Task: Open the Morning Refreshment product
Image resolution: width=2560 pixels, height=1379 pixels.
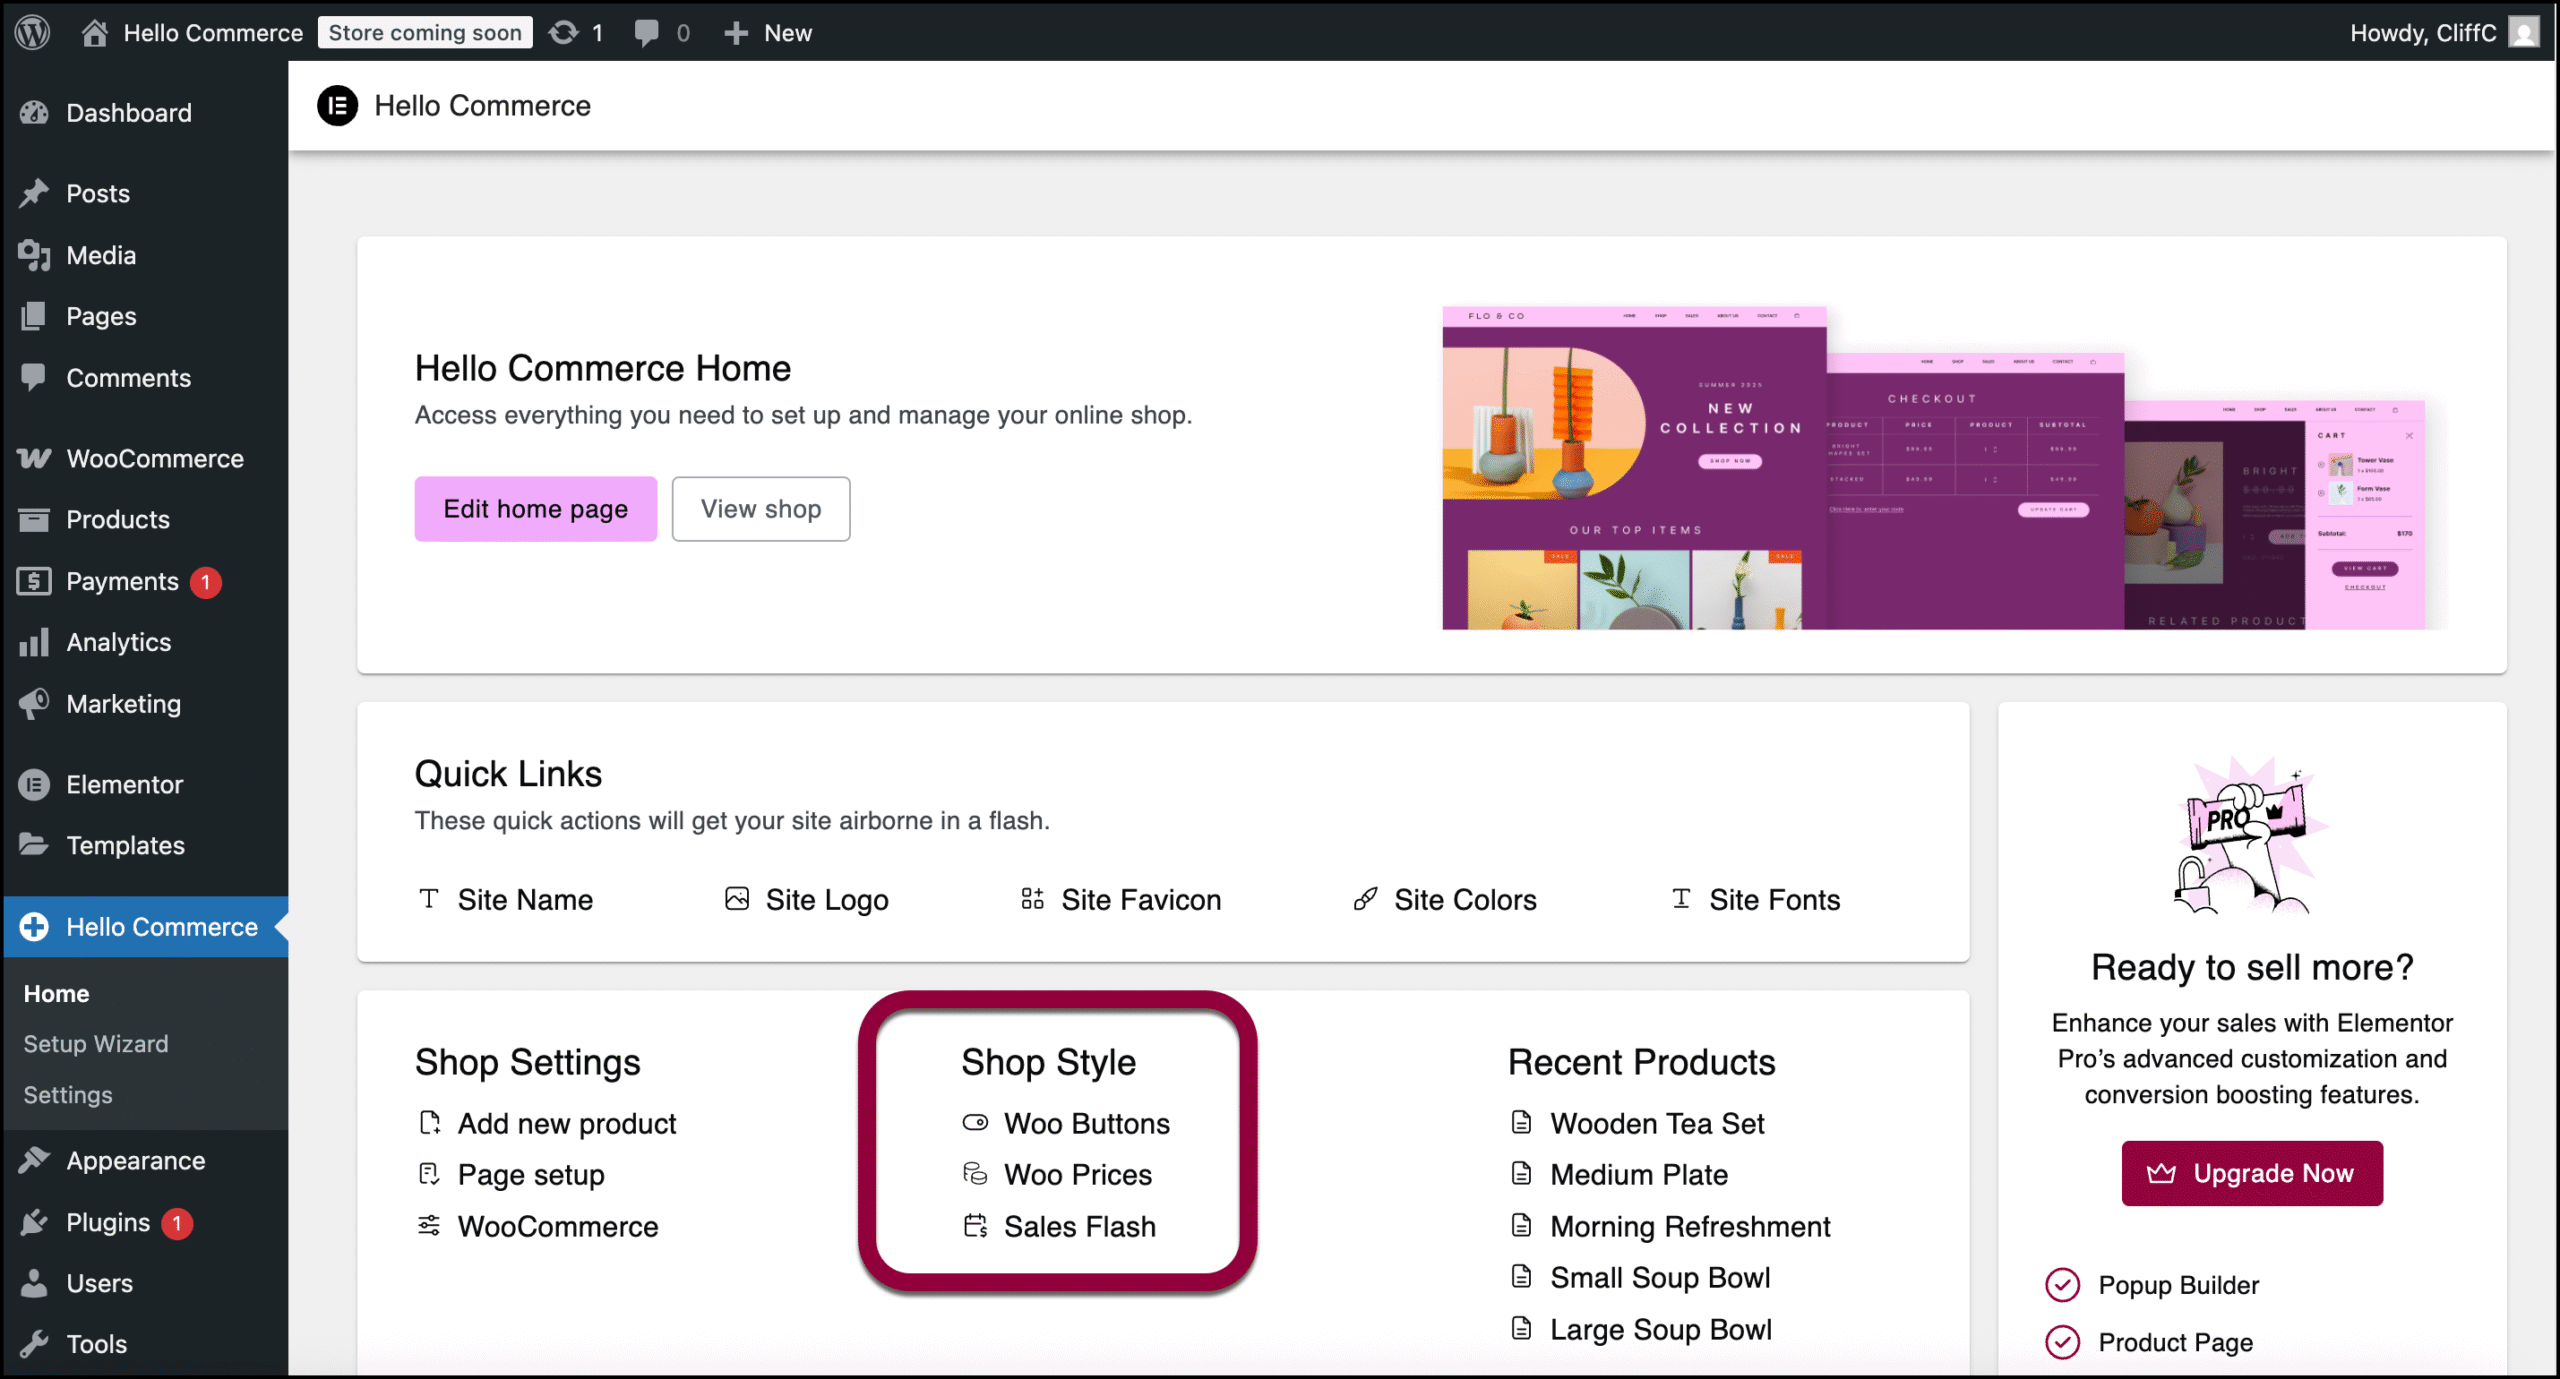Action: tap(1670, 1226)
